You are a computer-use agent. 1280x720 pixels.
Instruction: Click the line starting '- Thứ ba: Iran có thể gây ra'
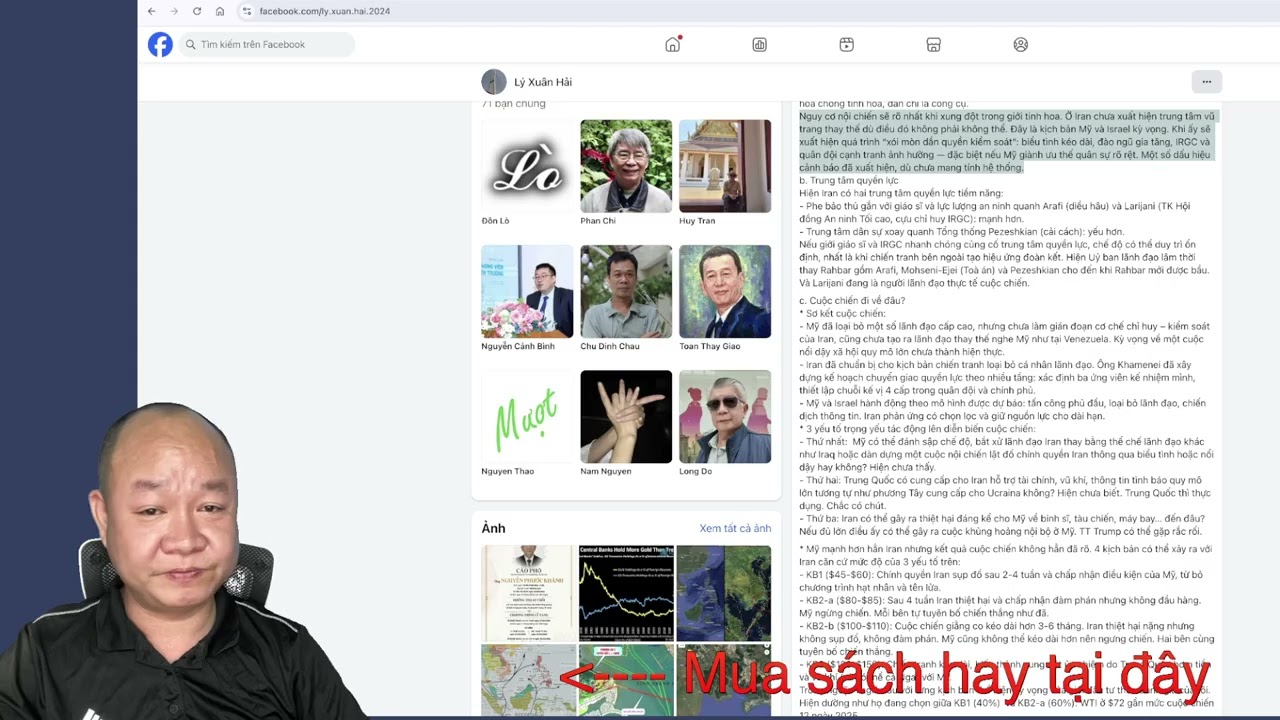click(1003, 525)
